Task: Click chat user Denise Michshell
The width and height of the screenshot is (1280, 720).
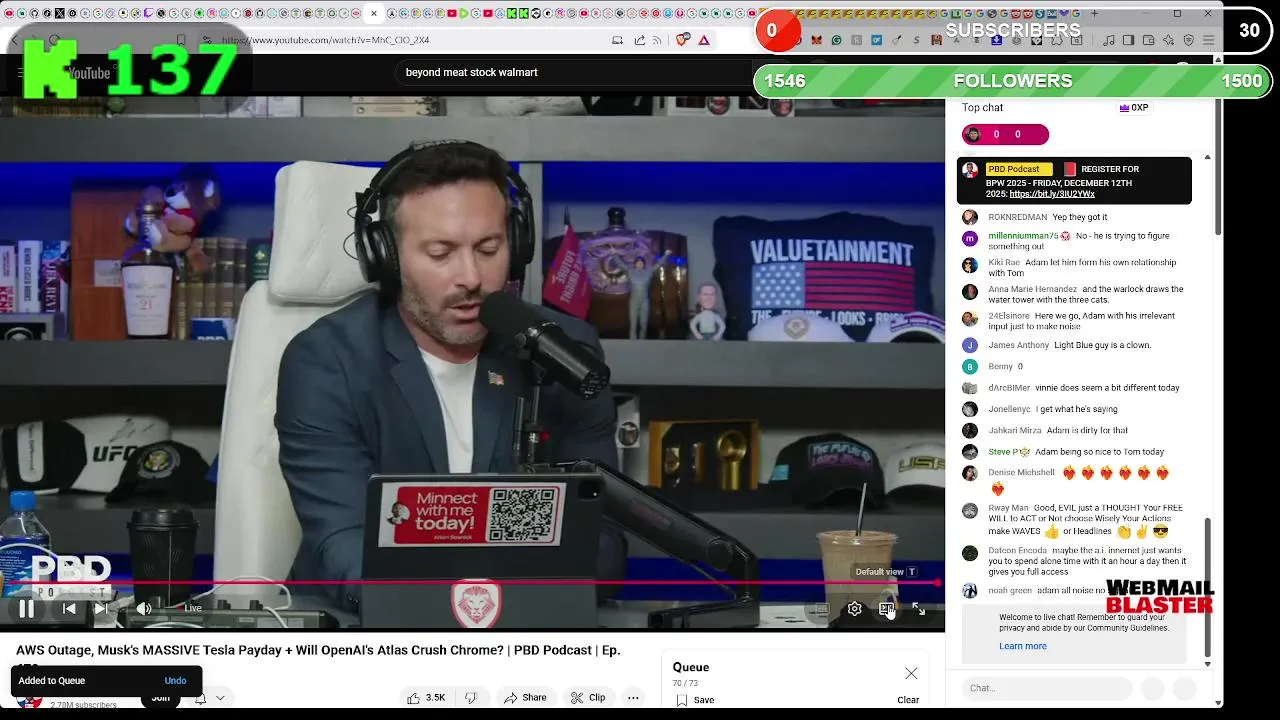Action: tap(1021, 472)
